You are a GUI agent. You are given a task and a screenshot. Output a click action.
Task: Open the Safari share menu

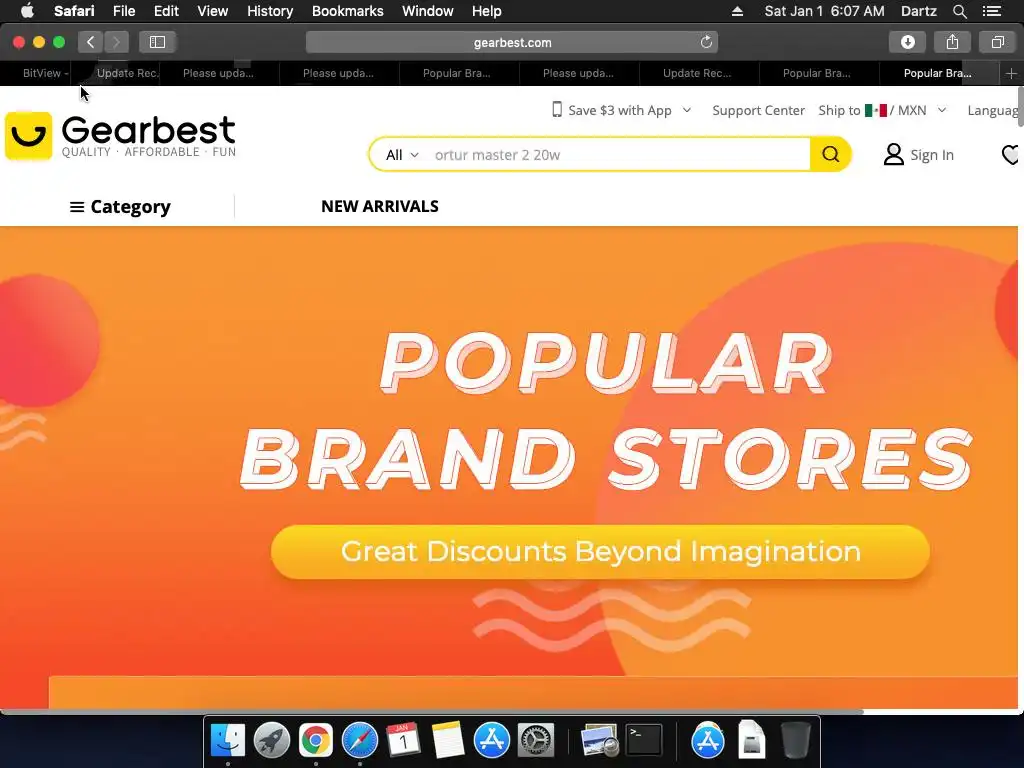[952, 42]
